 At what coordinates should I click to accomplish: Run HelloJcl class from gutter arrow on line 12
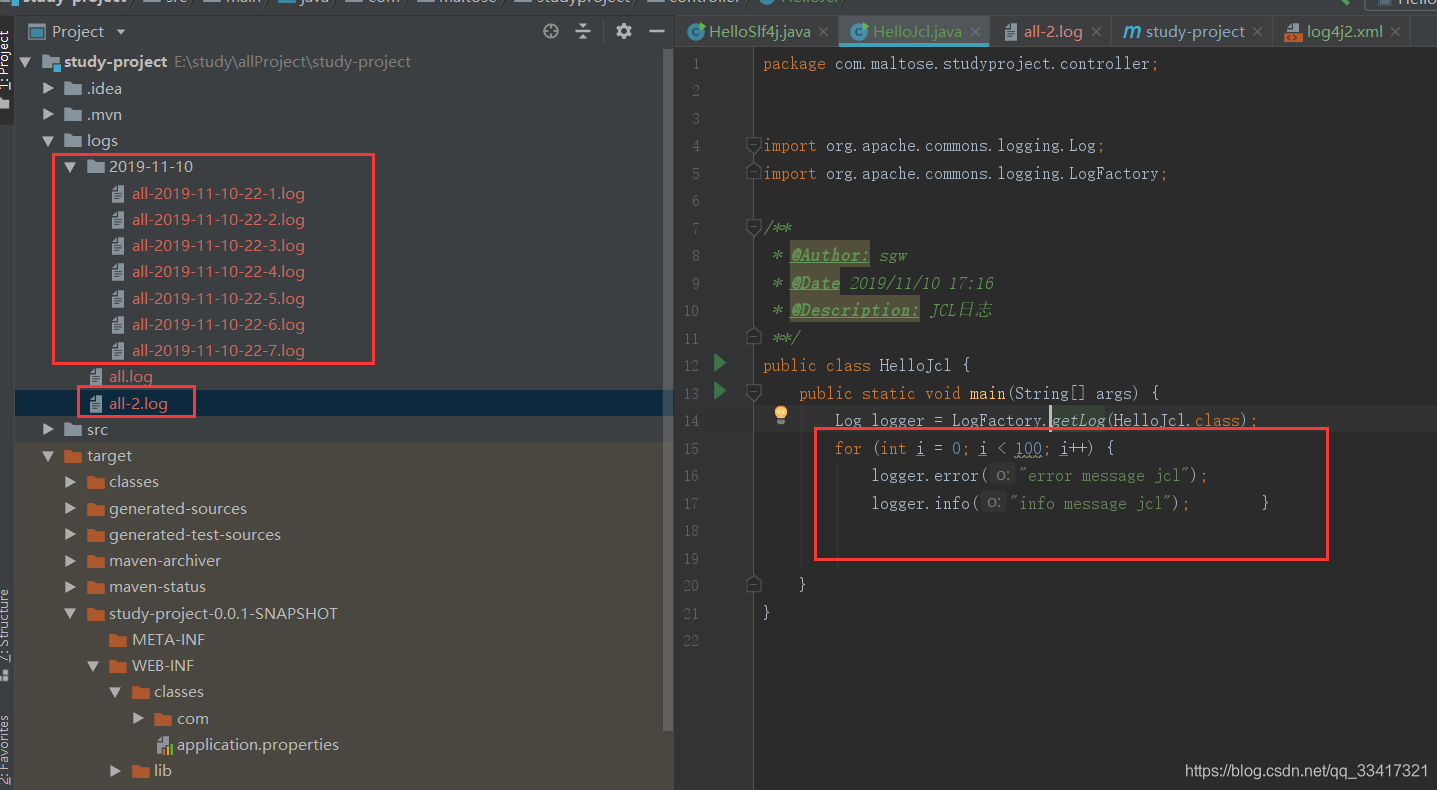point(719,363)
